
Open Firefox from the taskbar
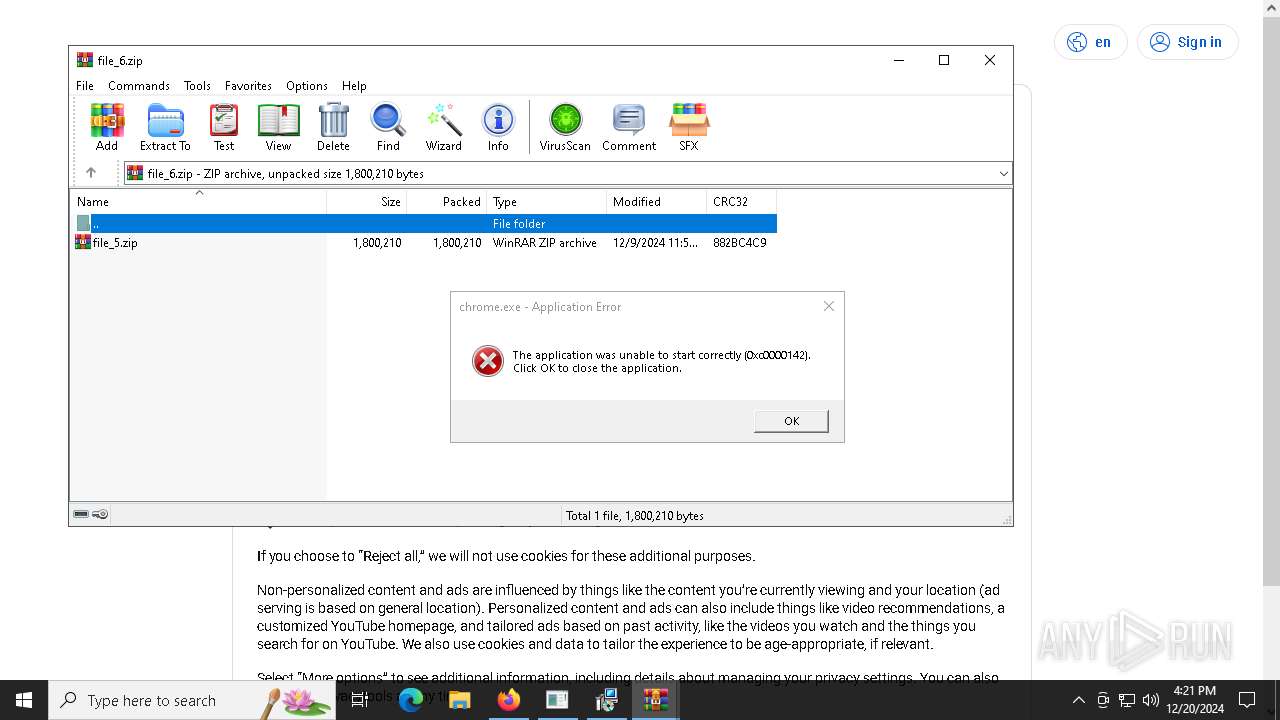point(508,700)
